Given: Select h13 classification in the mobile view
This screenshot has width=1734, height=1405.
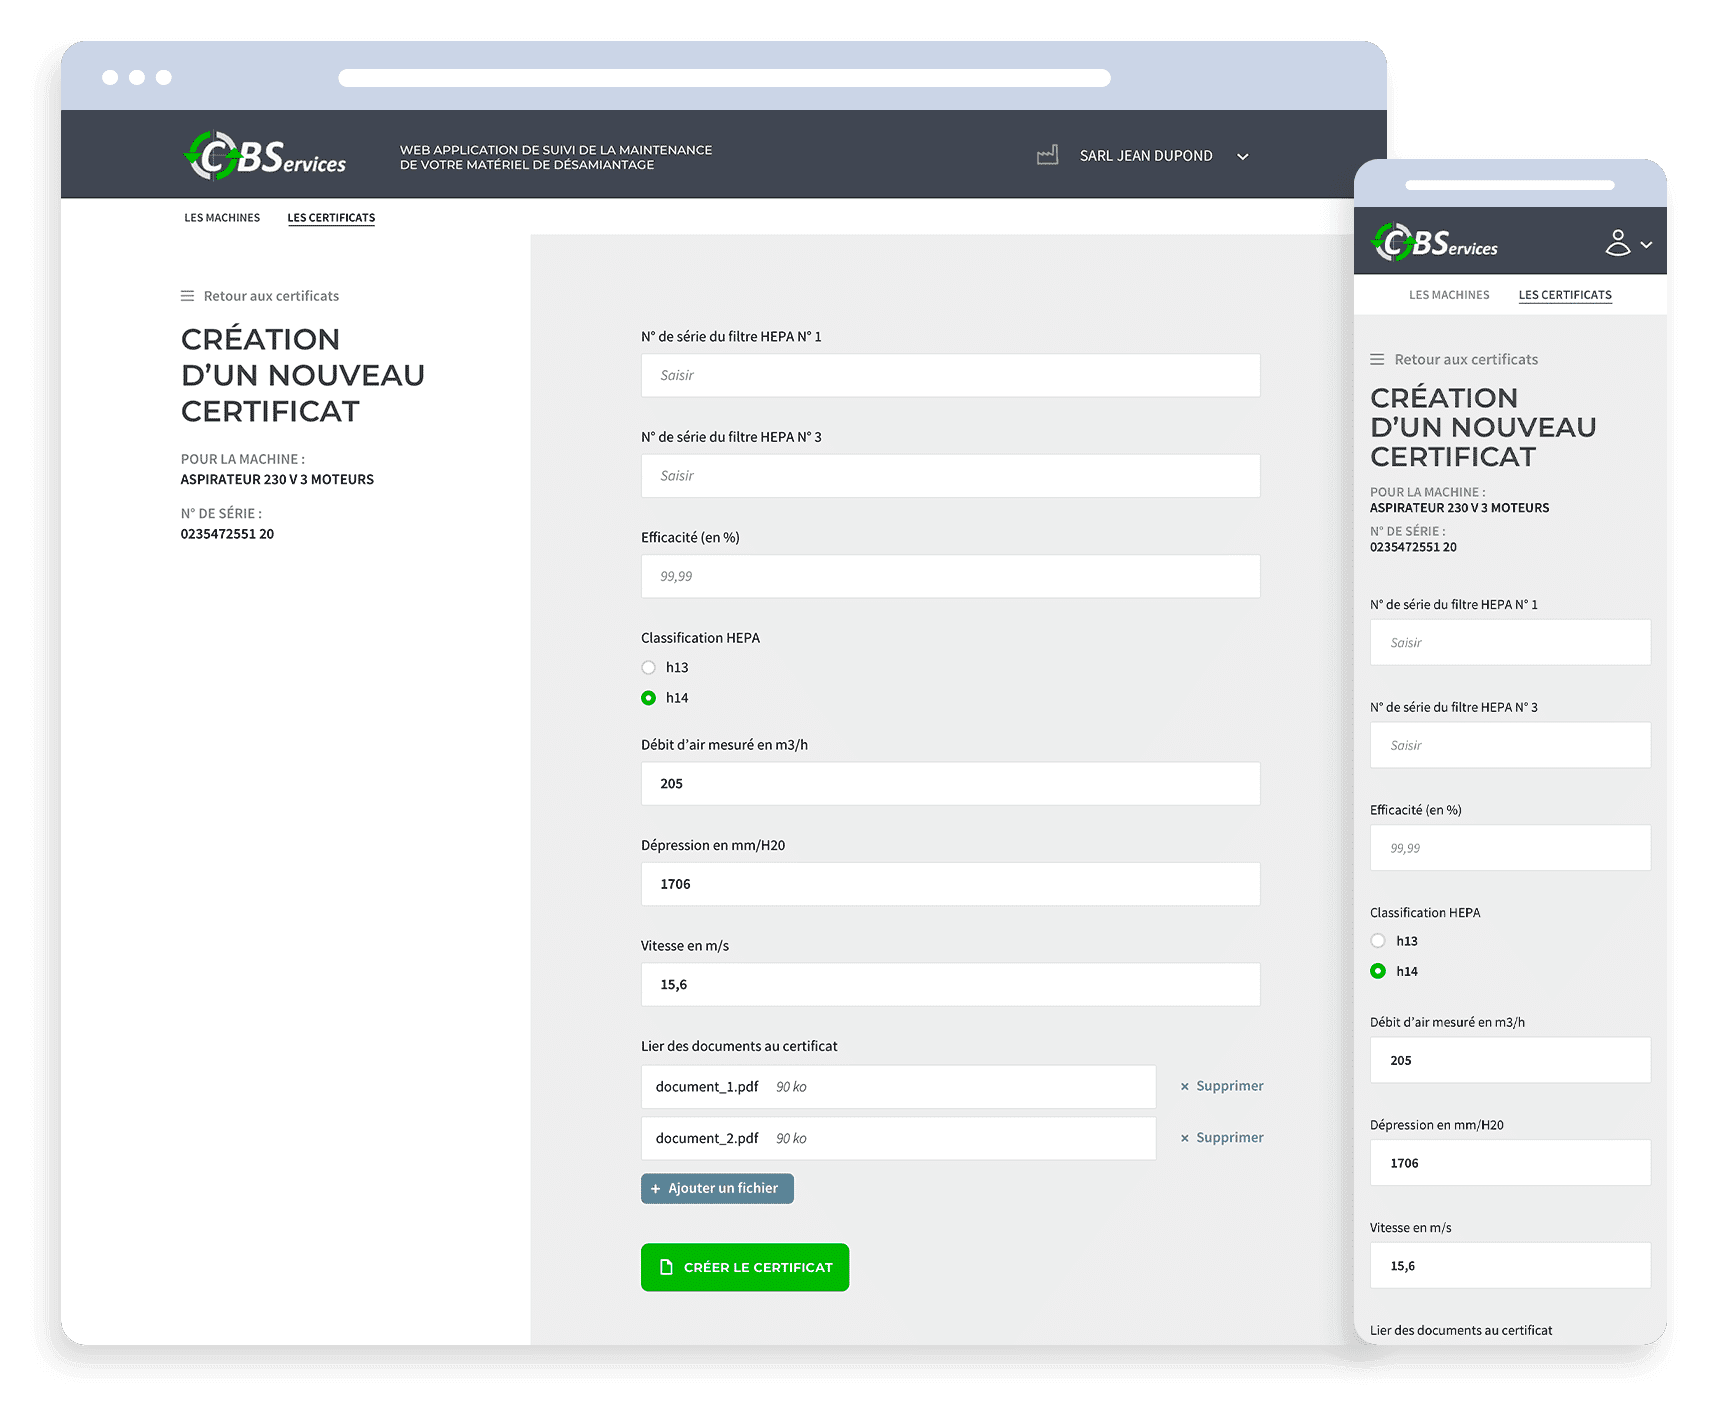Looking at the screenshot, I should [1377, 940].
